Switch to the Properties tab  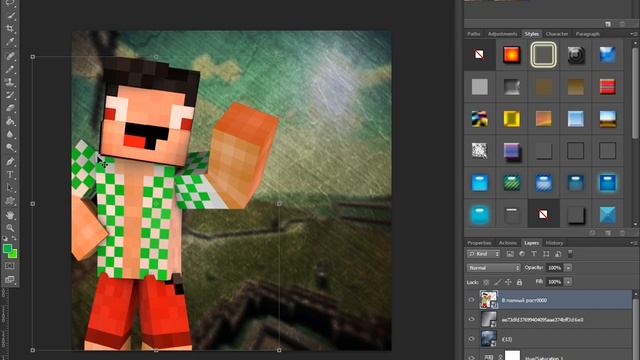pos(479,243)
